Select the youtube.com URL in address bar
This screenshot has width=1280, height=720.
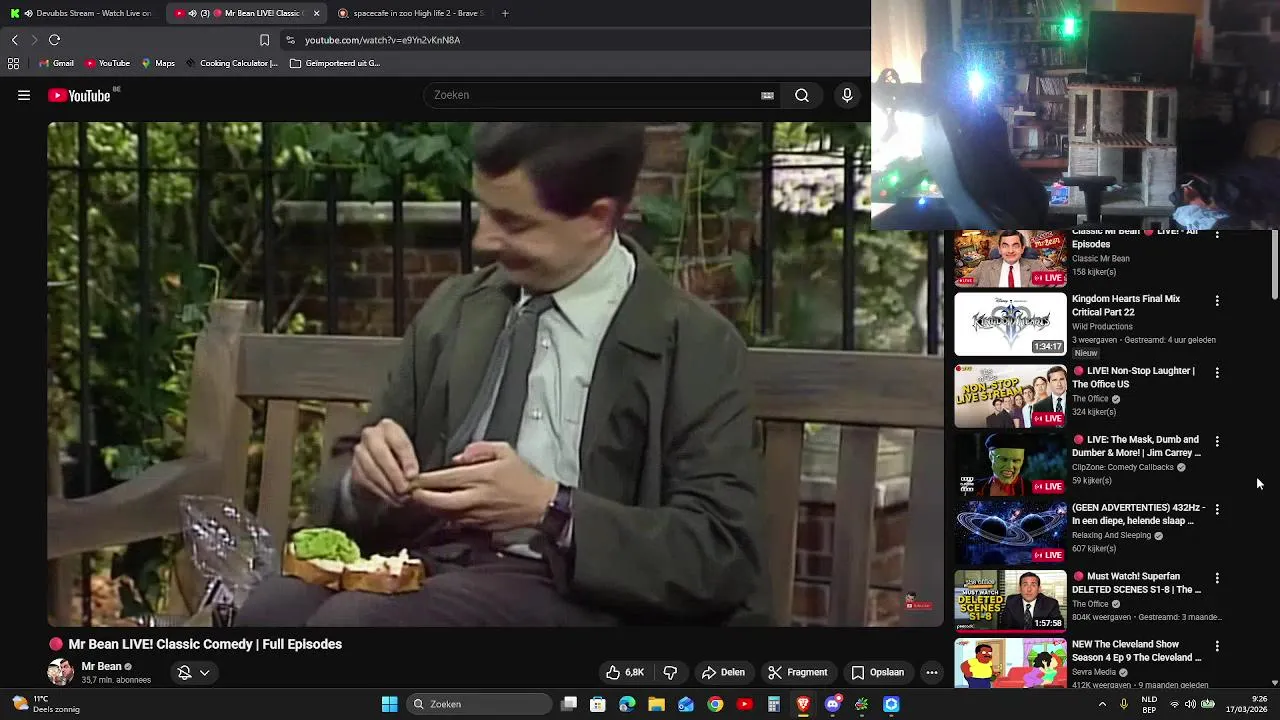coord(382,40)
